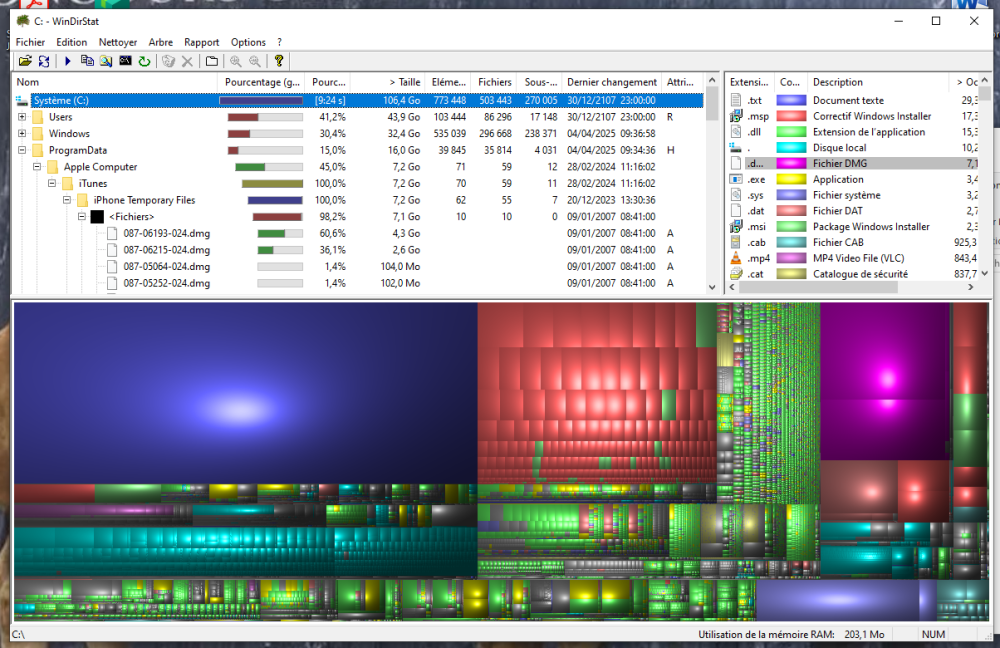
Task: Click the yellow color swatch for .exe
Action: point(791,179)
